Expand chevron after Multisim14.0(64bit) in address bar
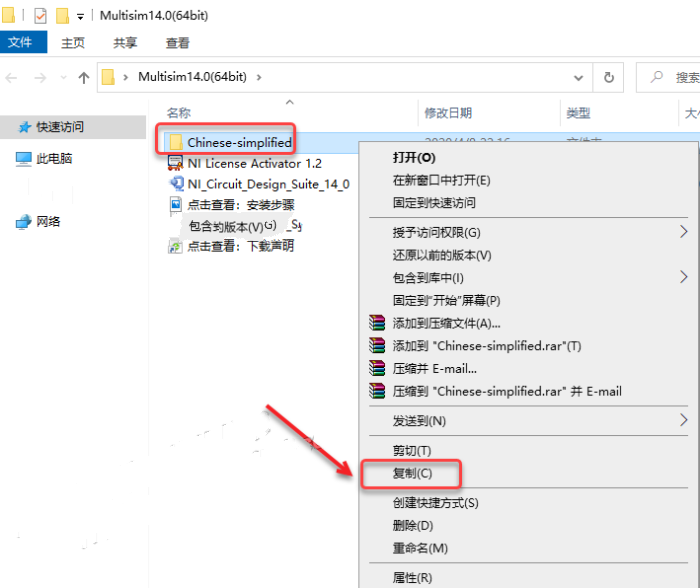The width and height of the screenshot is (700, 588). [x=259, y=77]
